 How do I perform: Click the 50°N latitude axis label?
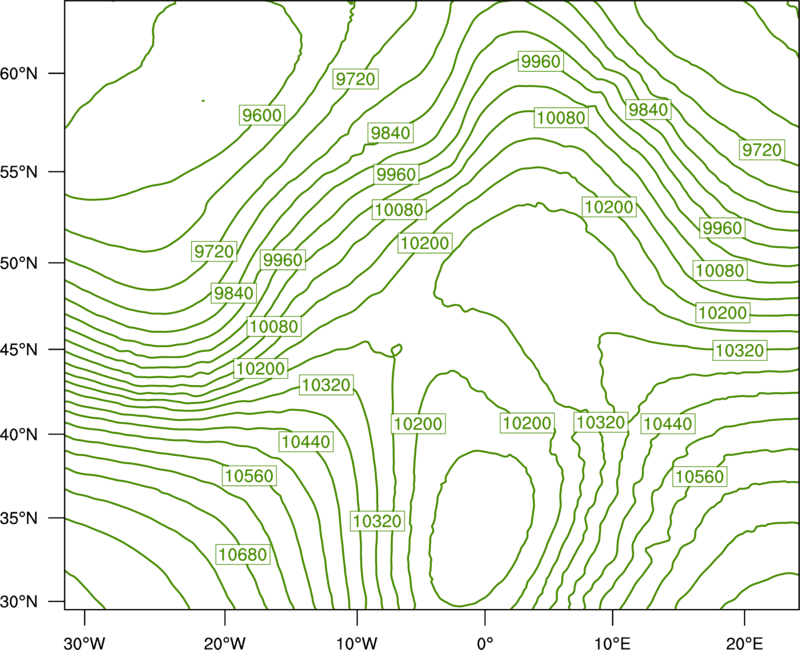(19, 263)
